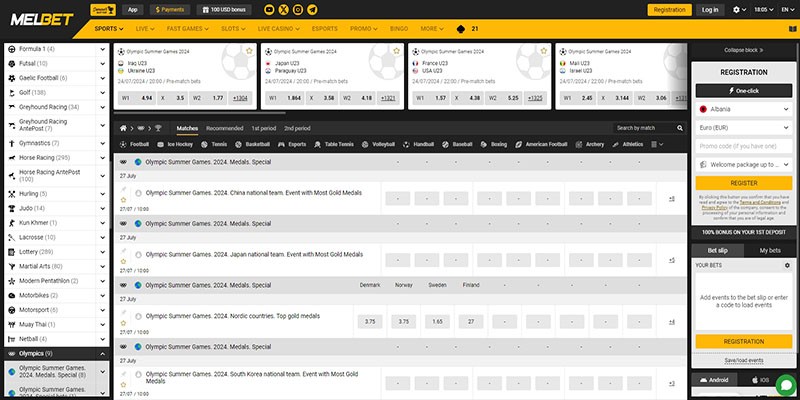This screenshot has height=400, width=800.
Task: Open bet slip settings gear
Action: [x=787, y=266]
